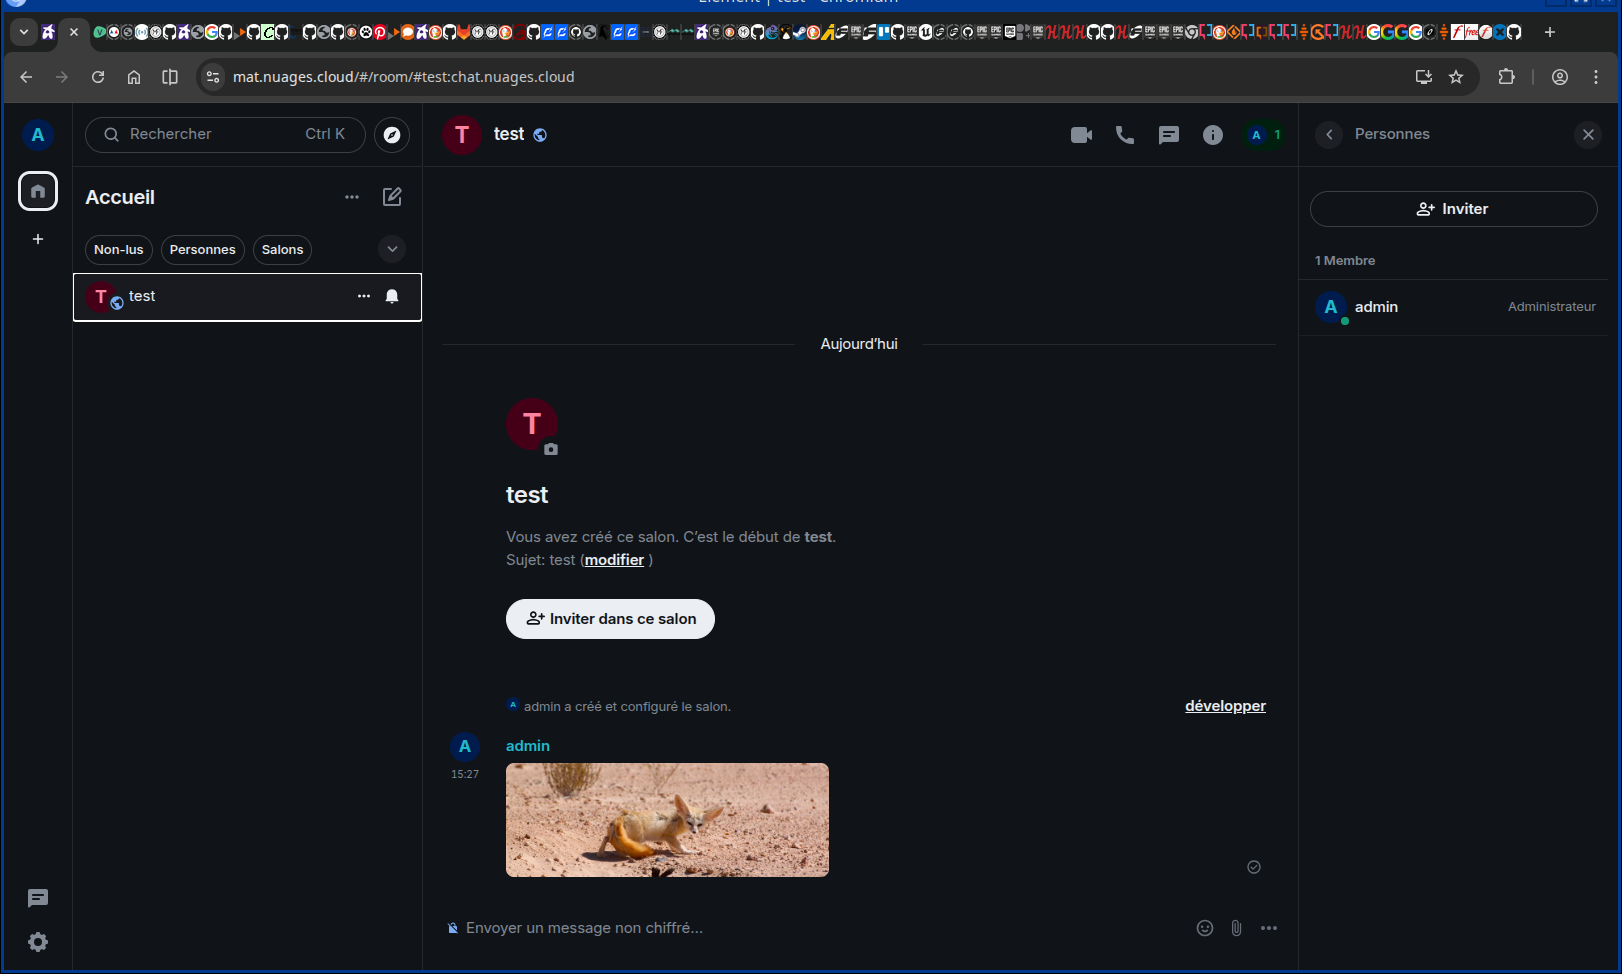Select the Accueil home space
Viewport: 1622px width, 974px height.
click(x=38, y=191)
